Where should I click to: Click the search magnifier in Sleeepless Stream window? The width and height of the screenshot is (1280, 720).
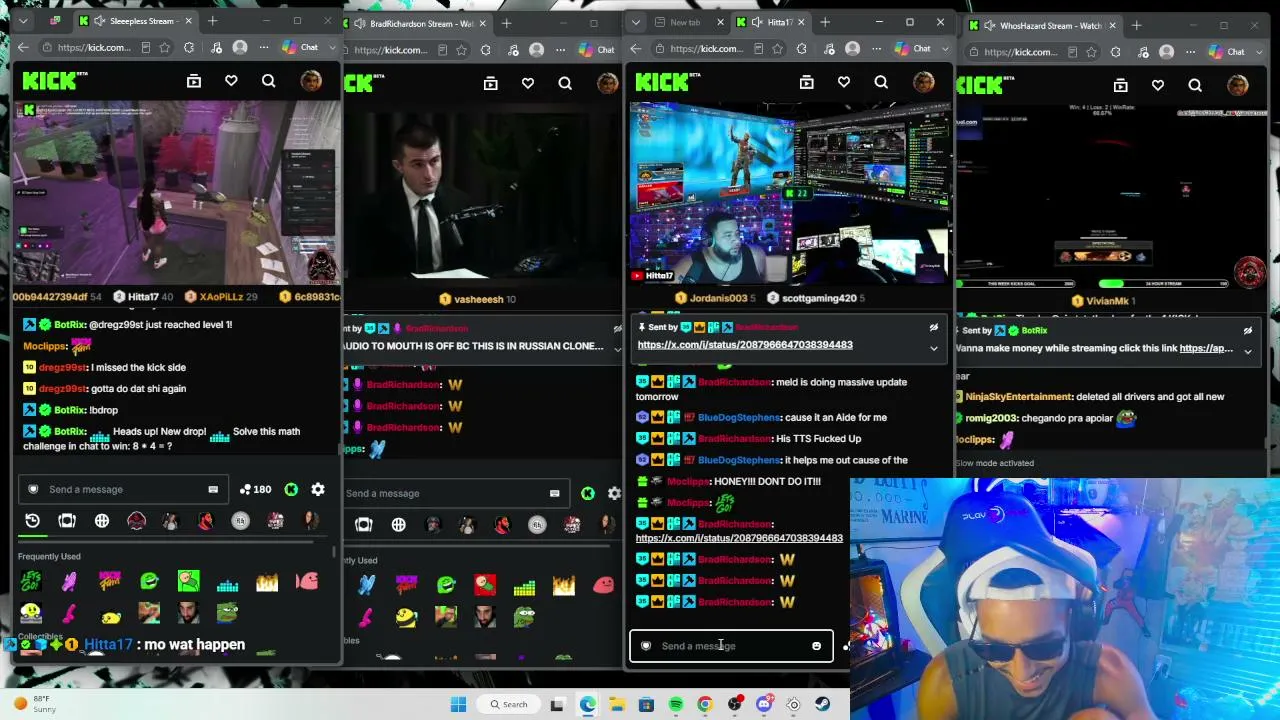coord(268,81)
